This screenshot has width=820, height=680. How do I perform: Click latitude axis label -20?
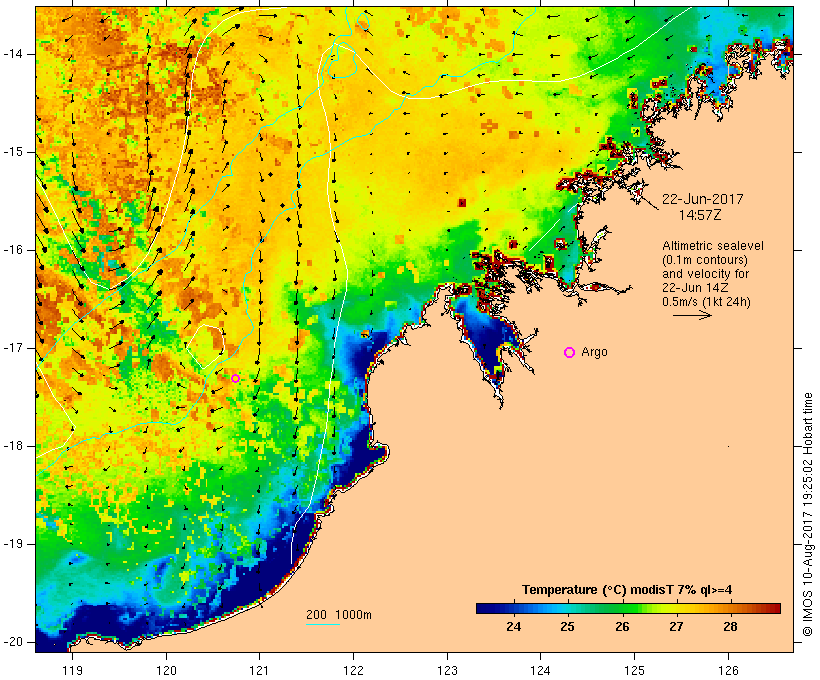click(x=12, y=642)
